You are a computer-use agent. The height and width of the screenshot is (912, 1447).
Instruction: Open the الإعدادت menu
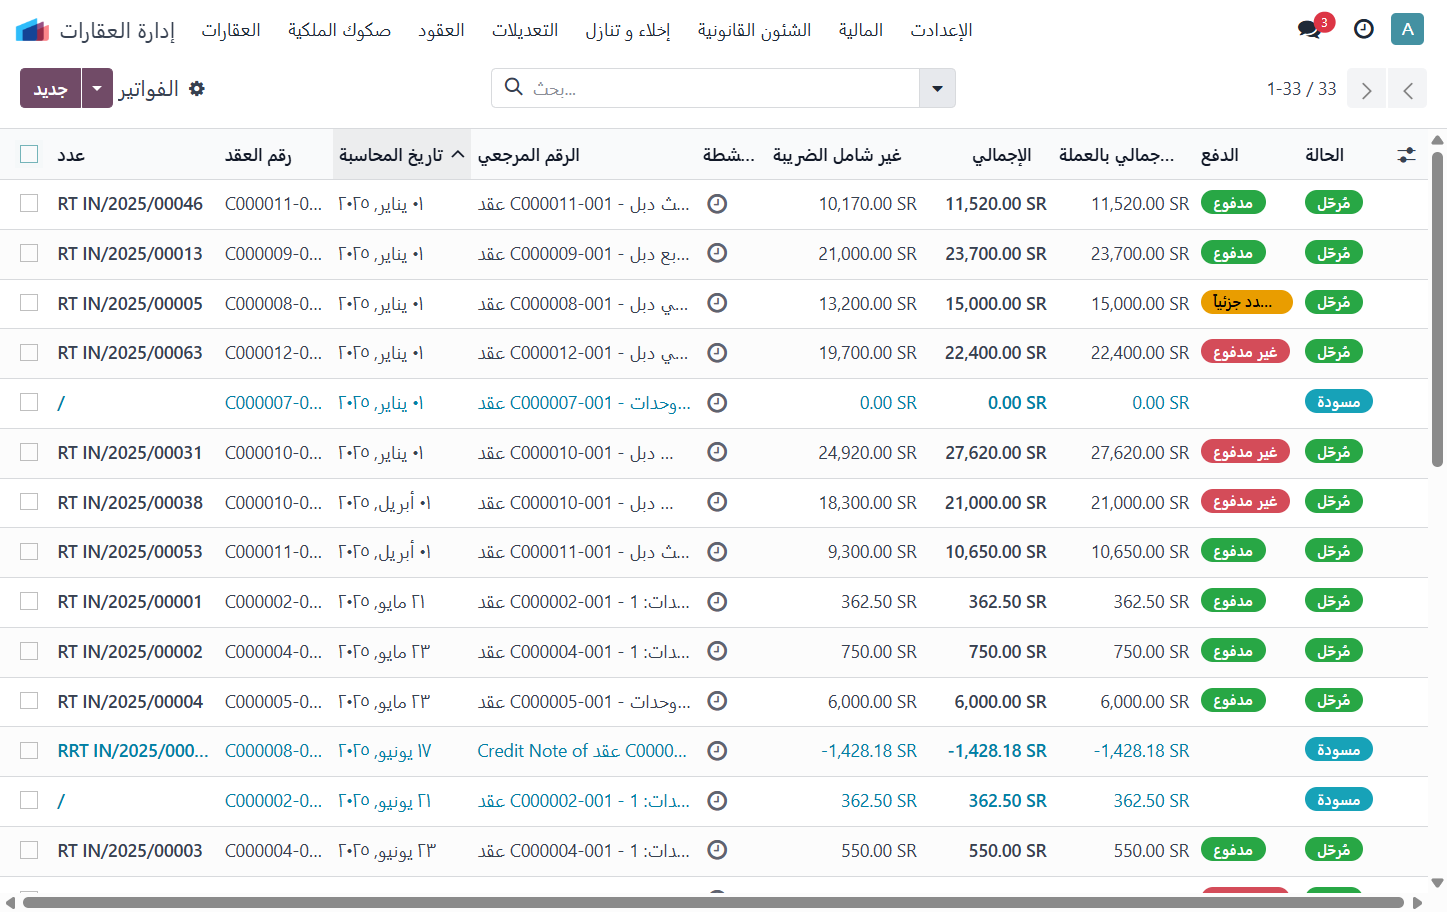pyautogui.click(x=941, y=30)
